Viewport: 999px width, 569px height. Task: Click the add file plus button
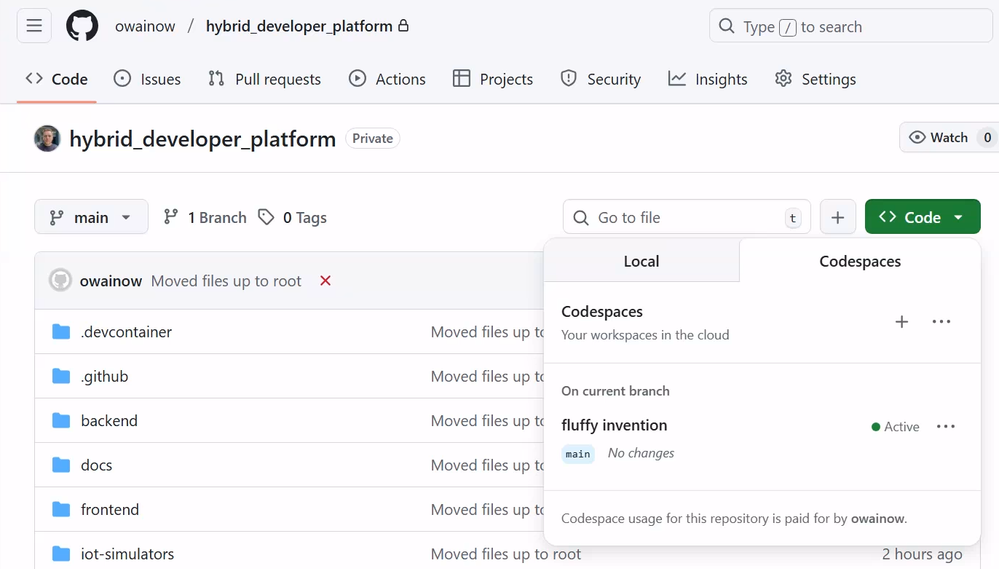point(838,217)
